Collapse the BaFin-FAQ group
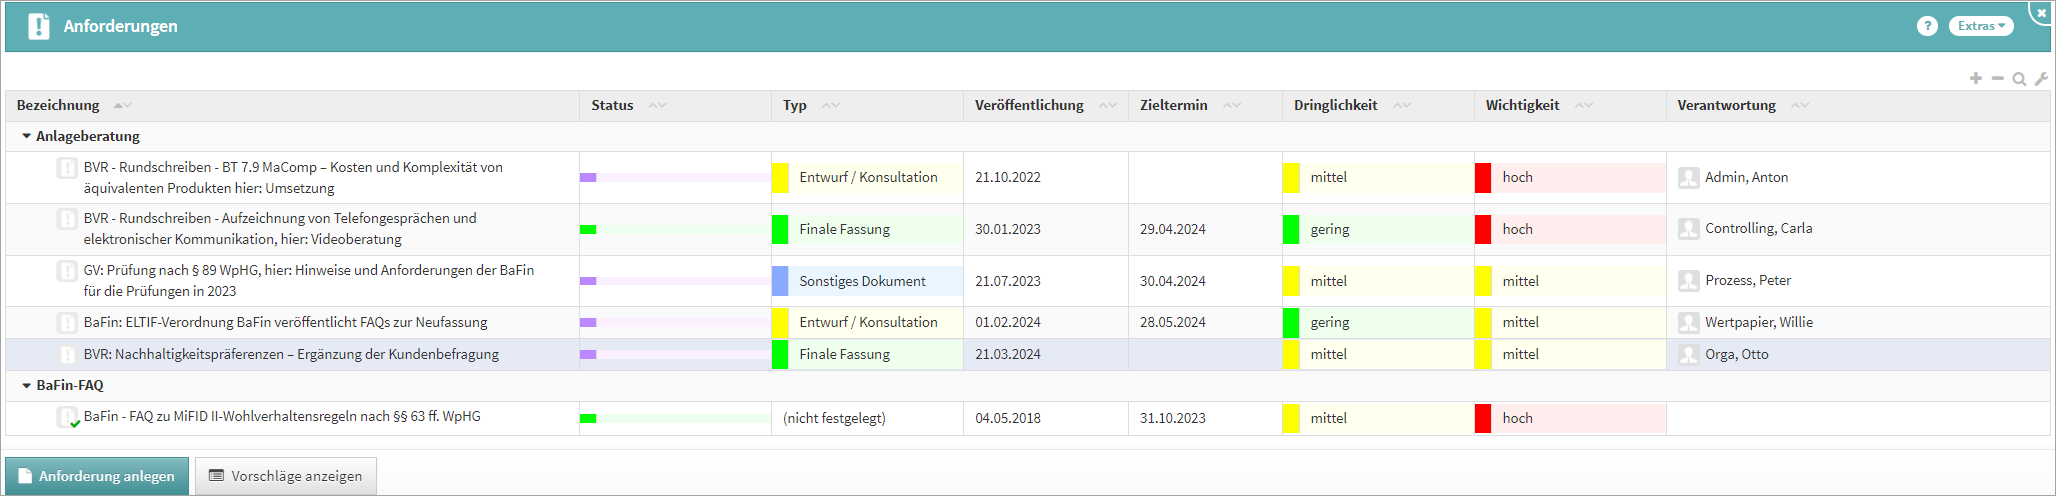 pos(26,385)
